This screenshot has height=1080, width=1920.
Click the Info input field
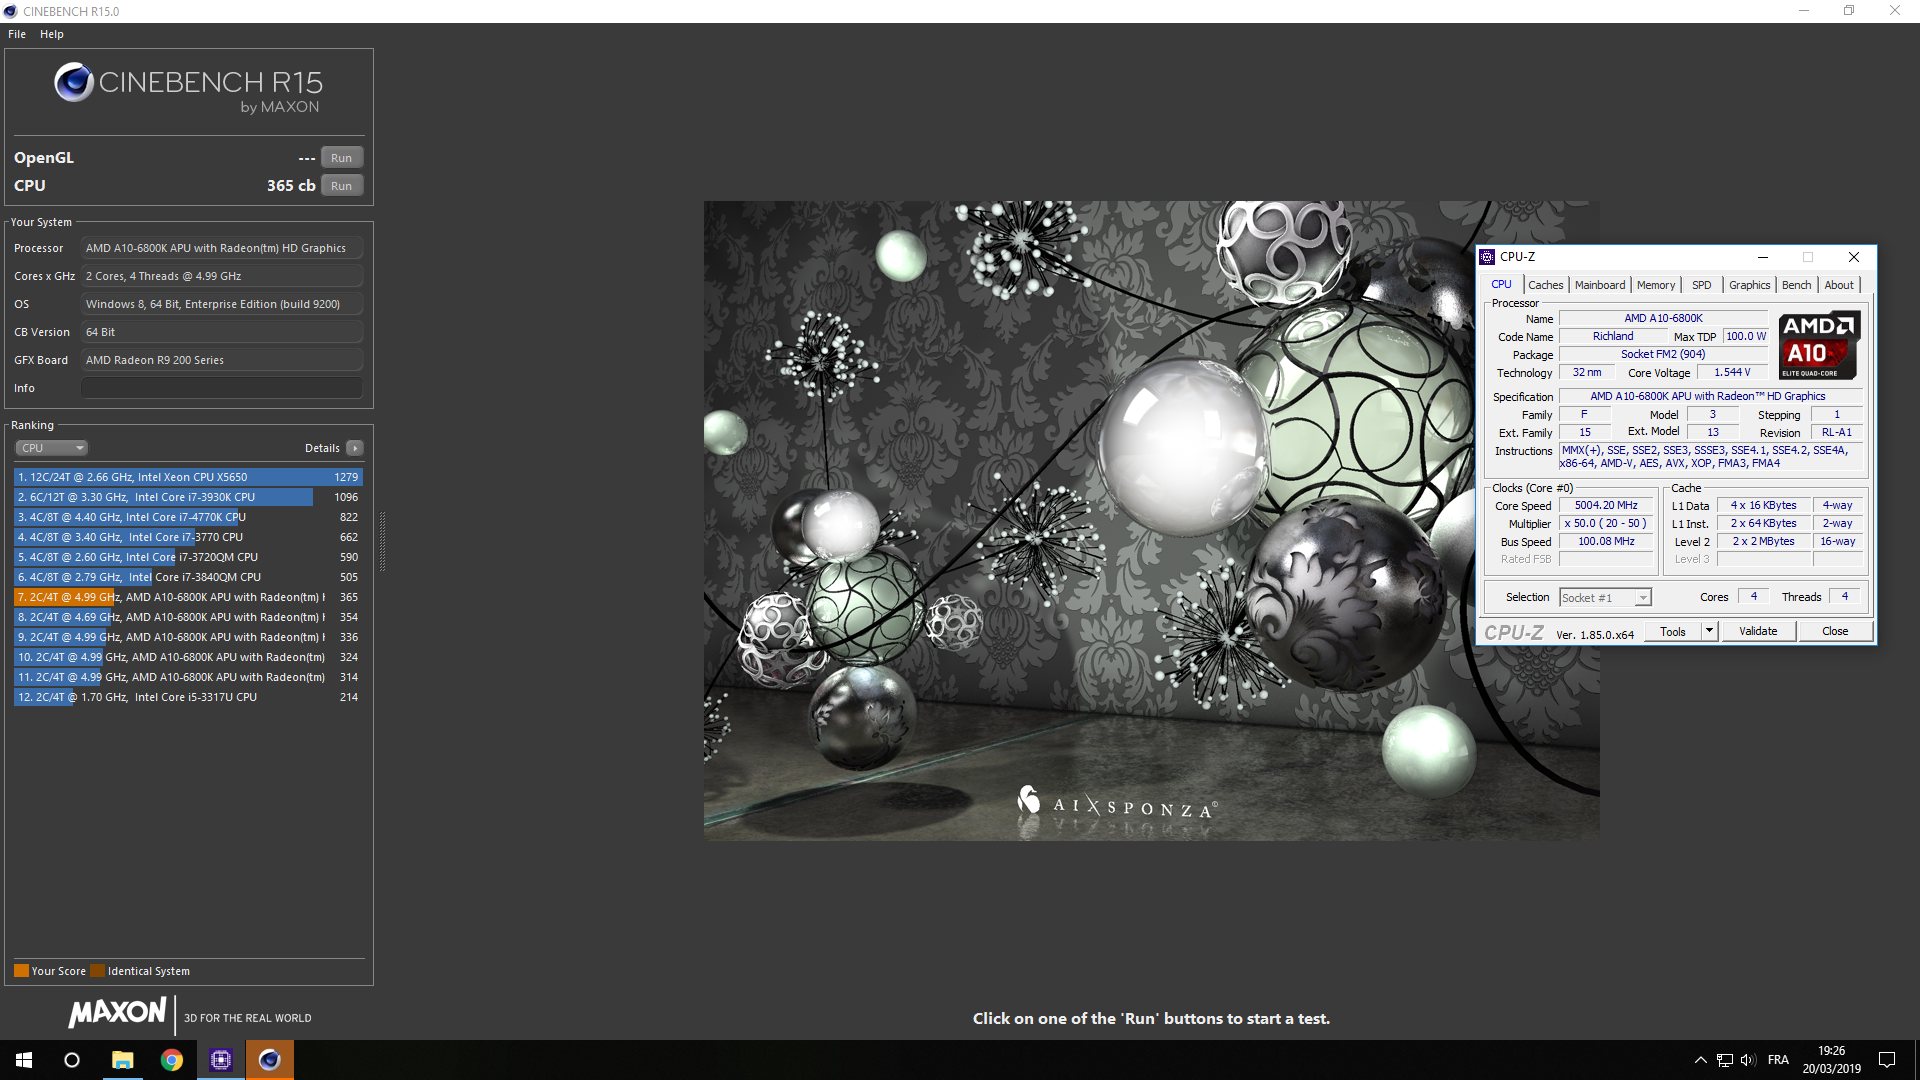tap(221, 388)
